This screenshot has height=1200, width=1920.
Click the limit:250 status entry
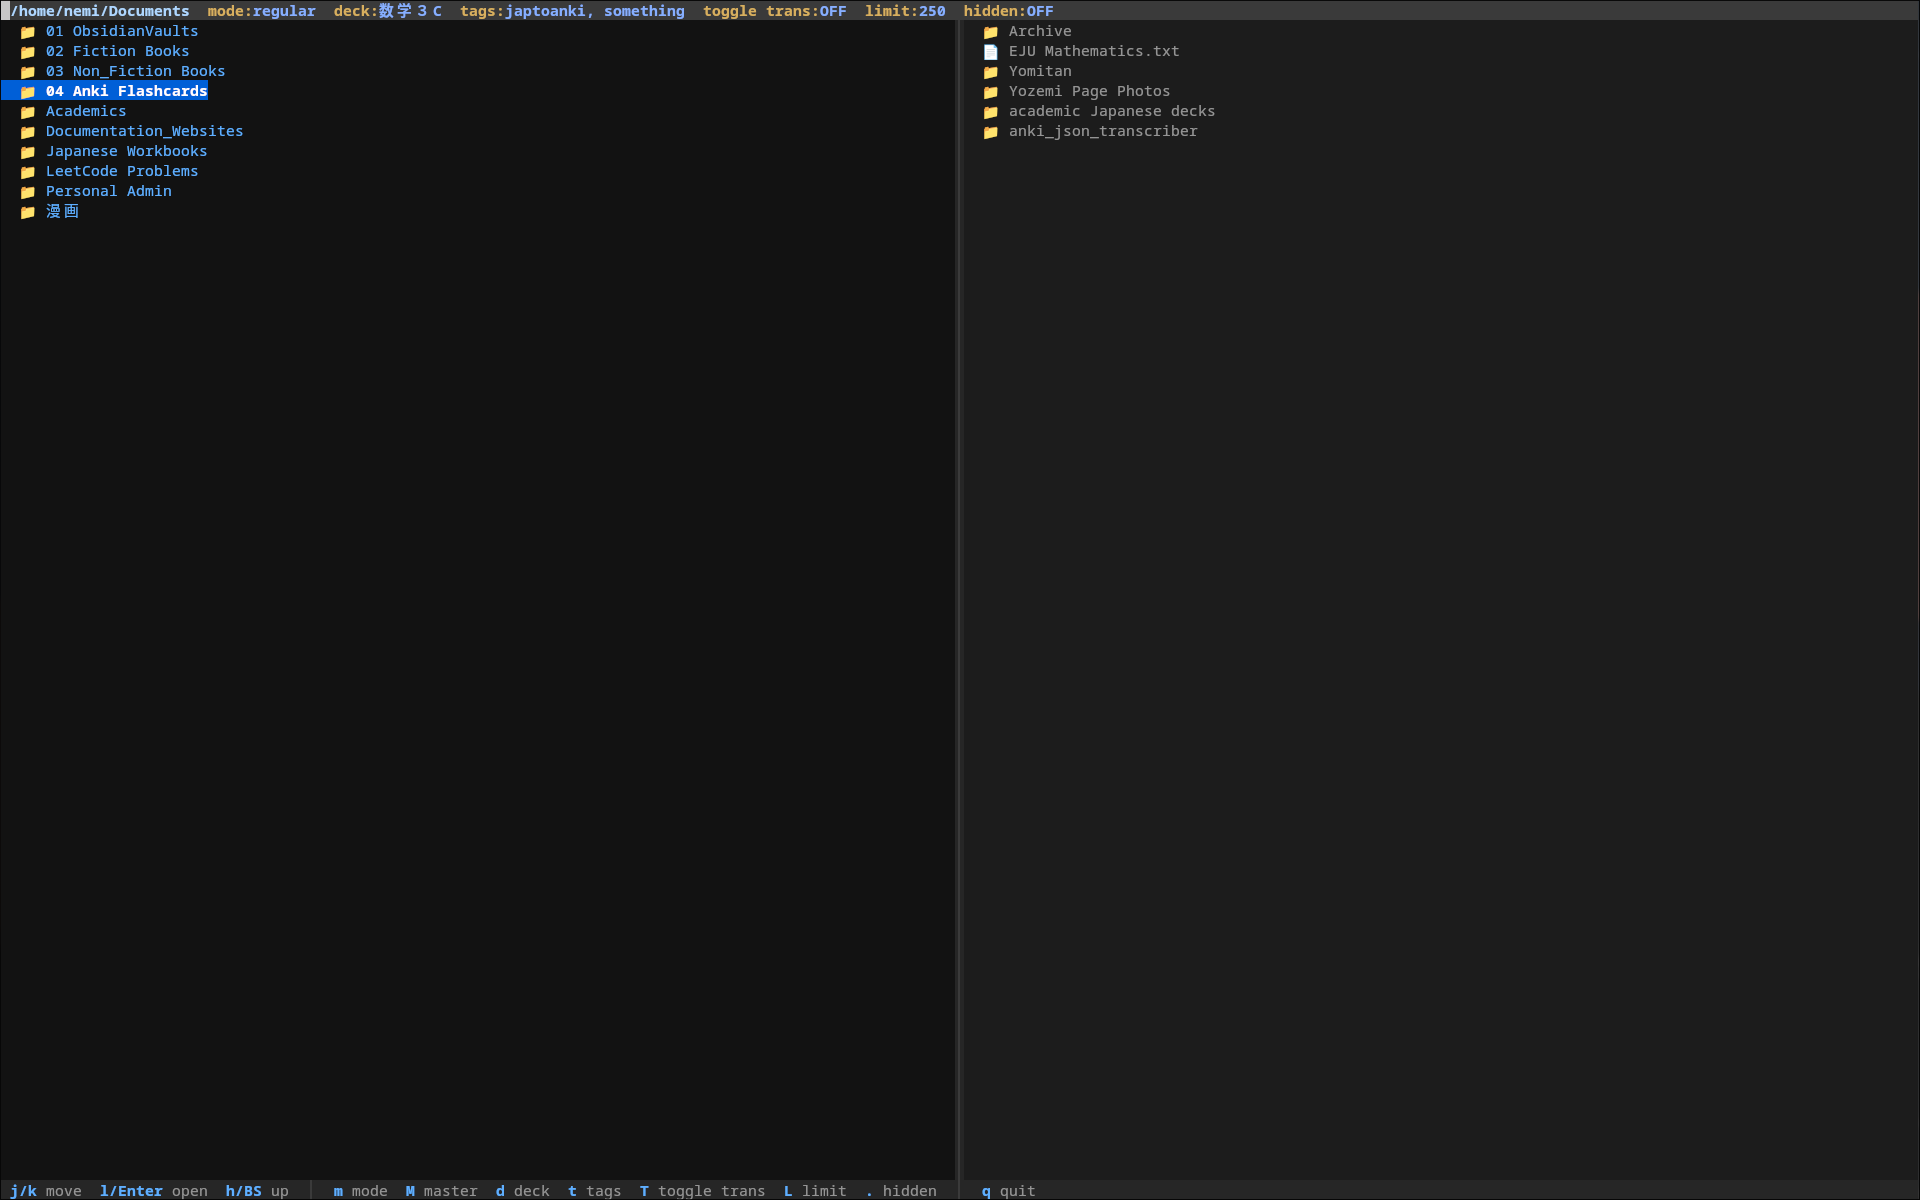coord(905,11)
